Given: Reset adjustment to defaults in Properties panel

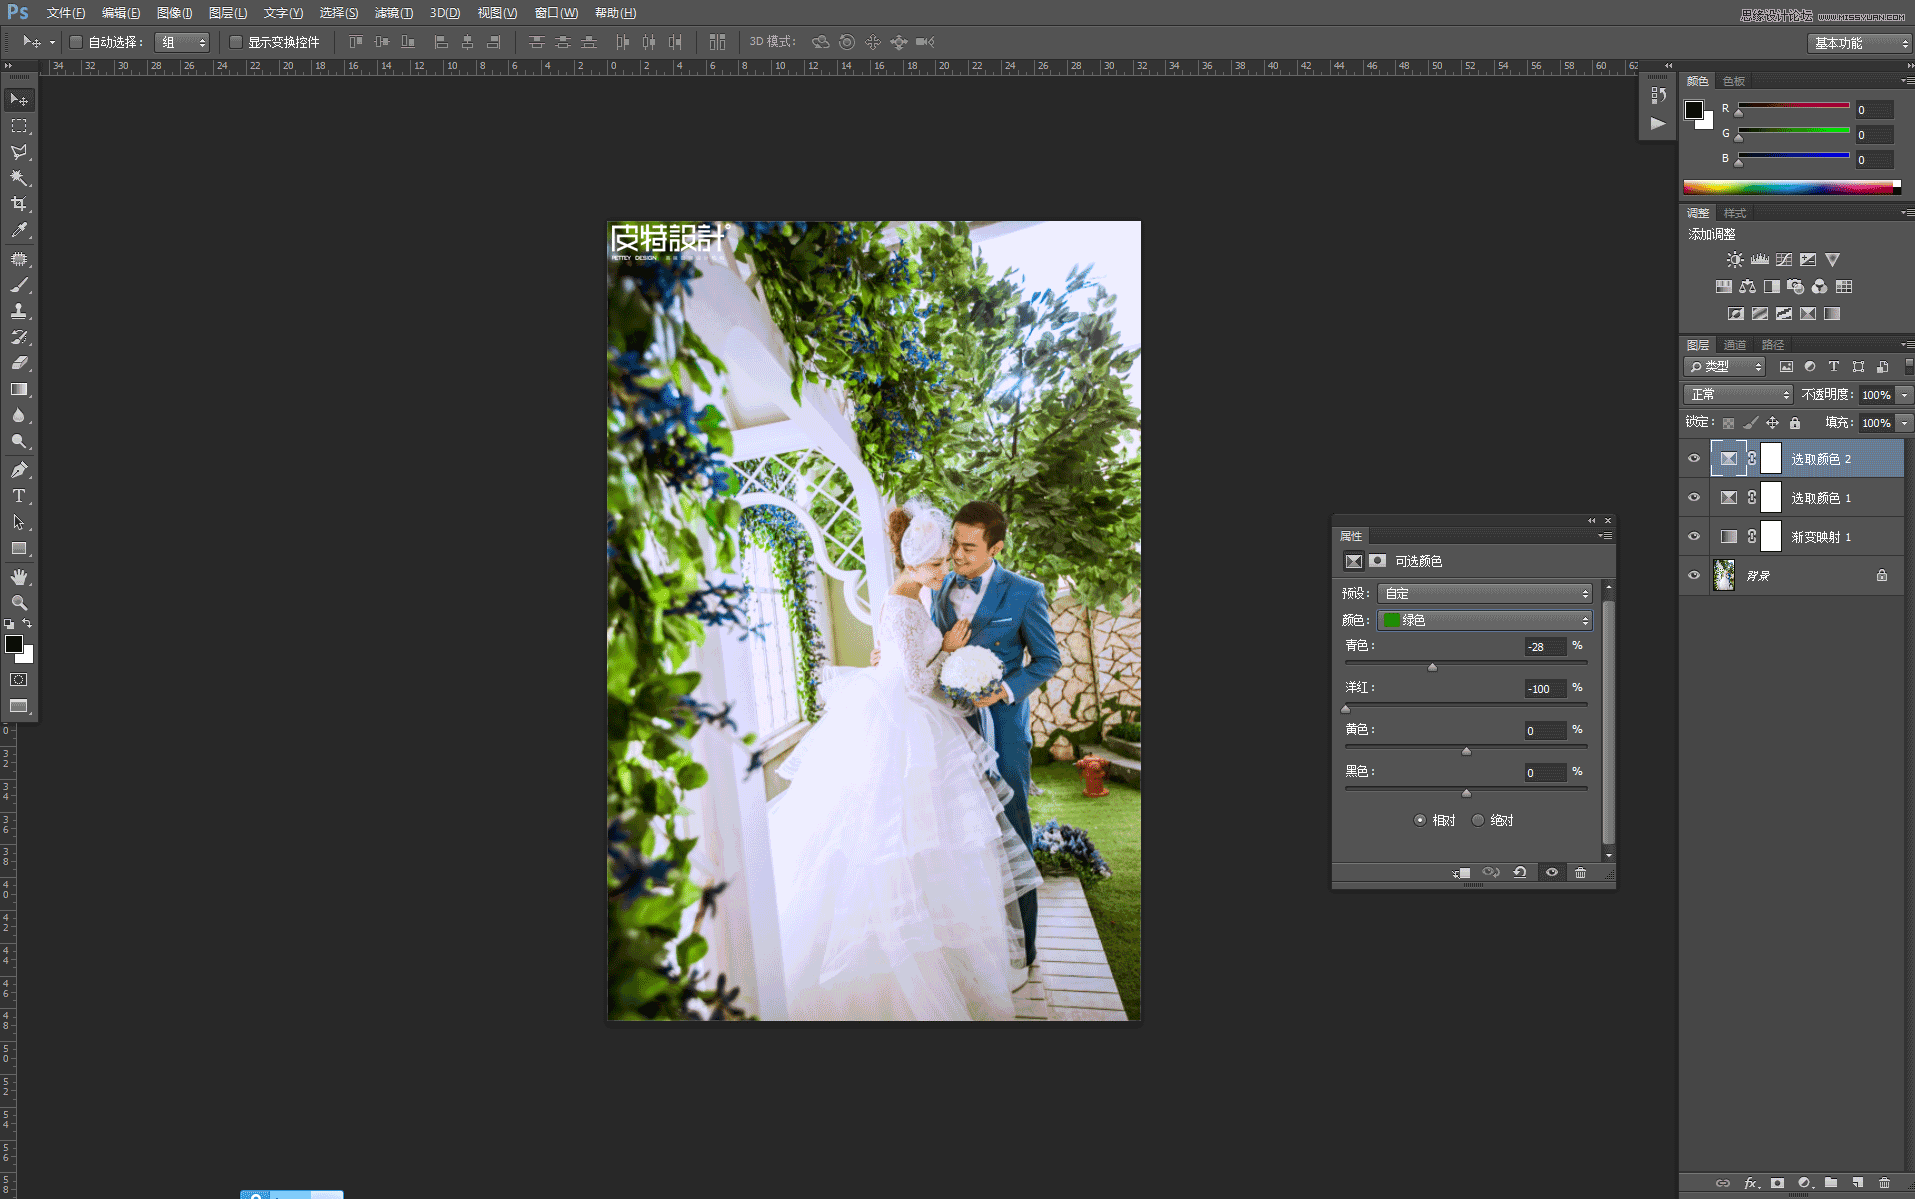Looking at the screenshot, I should (1520, 872).
